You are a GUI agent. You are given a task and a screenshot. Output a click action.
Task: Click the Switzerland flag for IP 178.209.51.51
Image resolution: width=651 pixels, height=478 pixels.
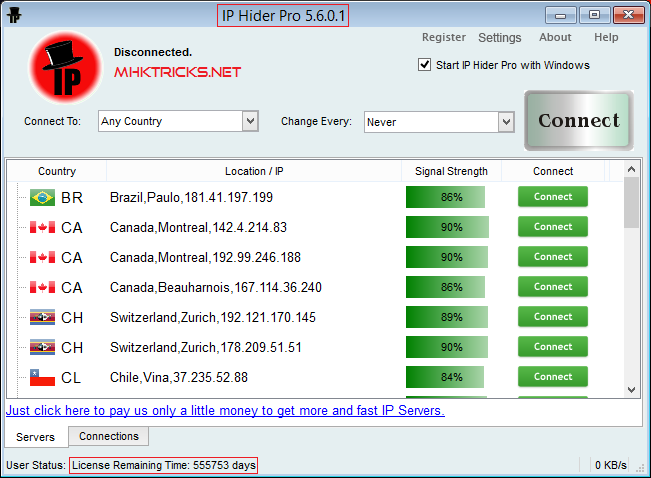tap(42, 347)
